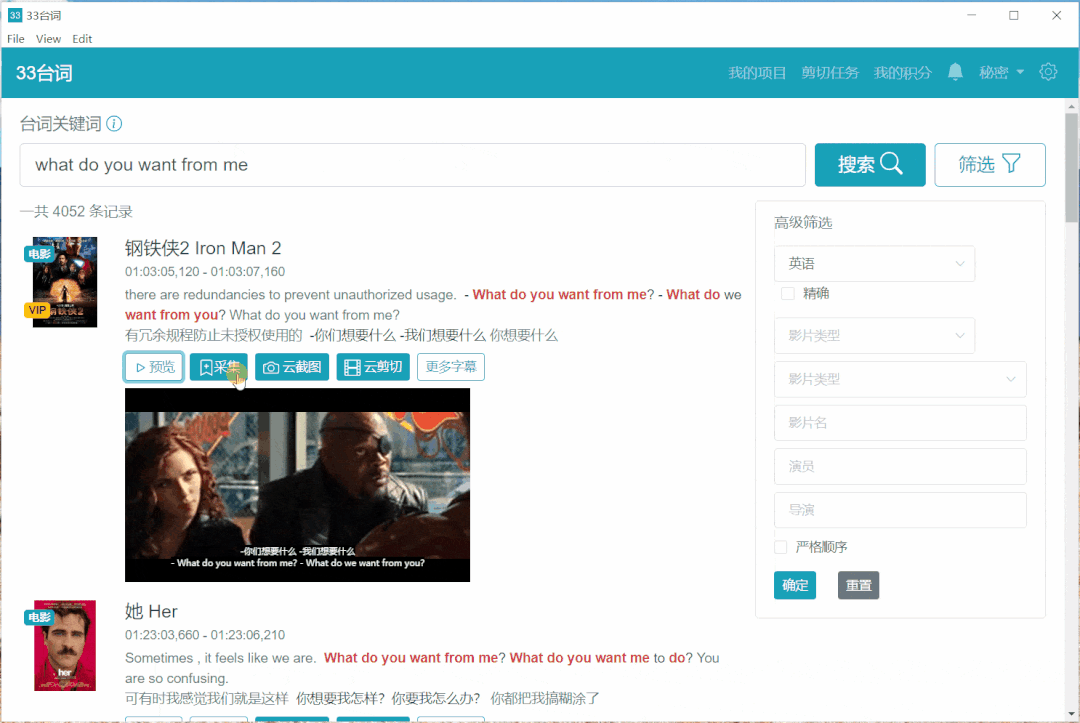
Task: Click the 33台词 app icon in title bar
Action: point(14,15)
